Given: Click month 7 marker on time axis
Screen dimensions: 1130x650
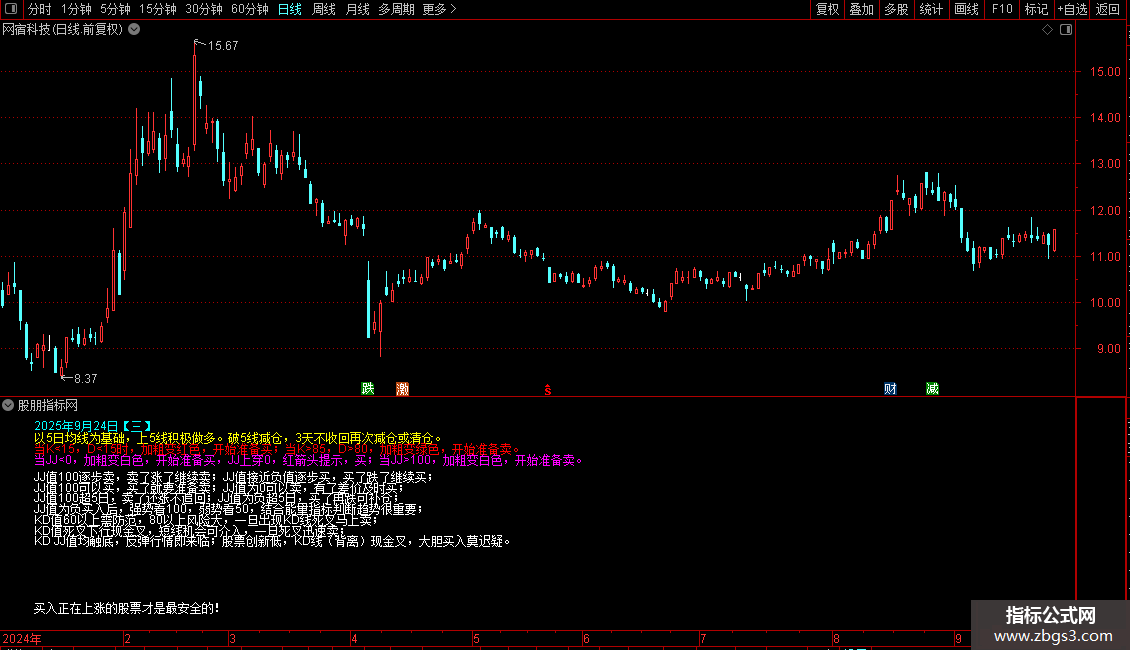Looking at the screenshot, I should pyautogui.click(x=703, y=638).
